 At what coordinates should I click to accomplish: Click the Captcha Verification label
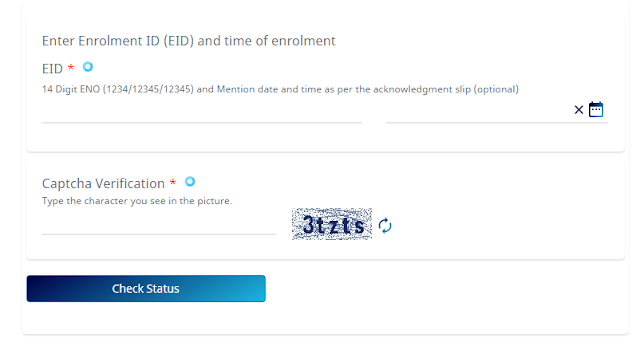[103, 184]
